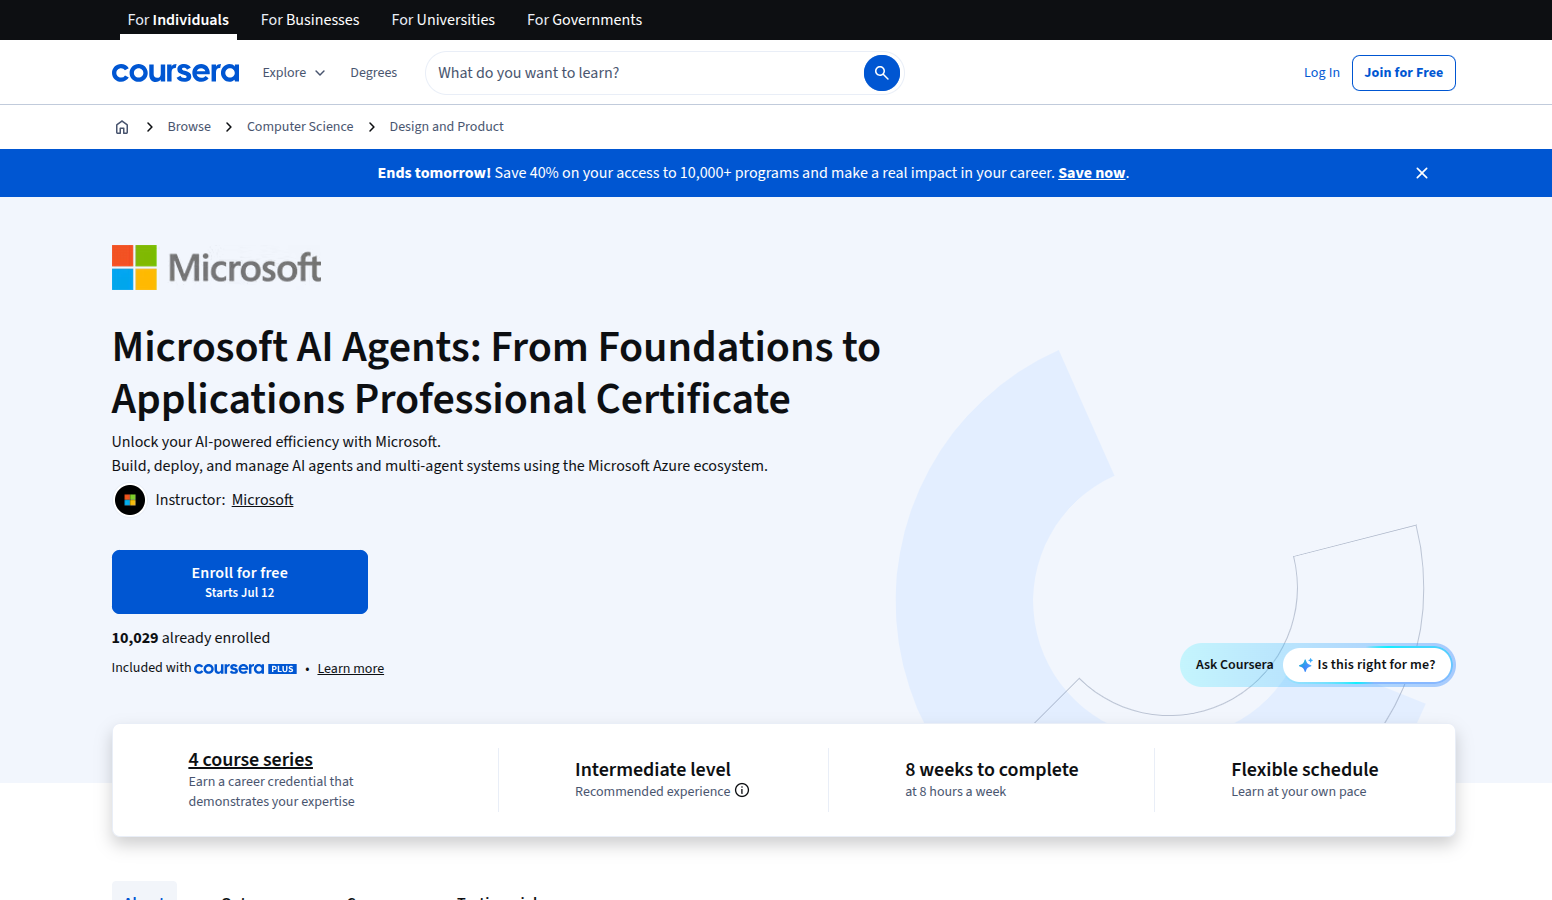1552x900 pixels.
Task: Expand the Explore dropdown menu
Action: pyautogui.click(x=294, y=73)
